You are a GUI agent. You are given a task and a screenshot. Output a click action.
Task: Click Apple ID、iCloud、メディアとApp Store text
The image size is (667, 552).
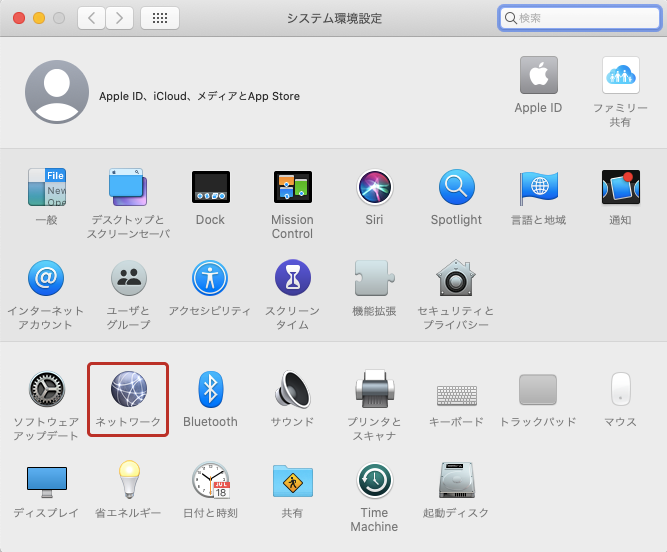click(200, 97)
